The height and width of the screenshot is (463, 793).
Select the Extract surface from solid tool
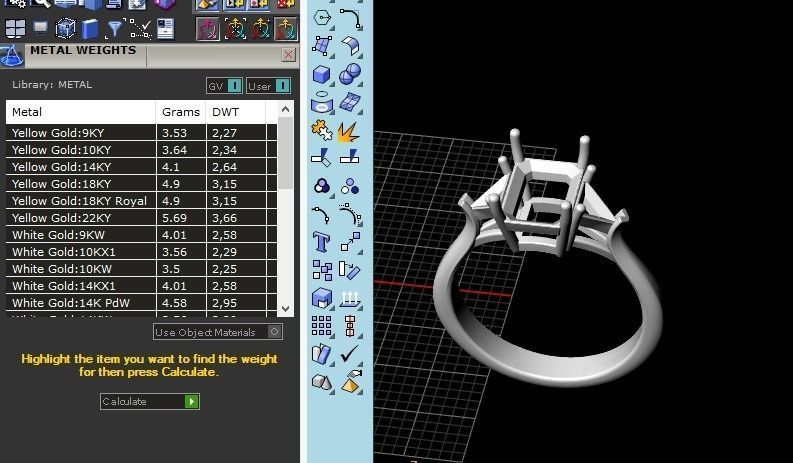[322, 299]
